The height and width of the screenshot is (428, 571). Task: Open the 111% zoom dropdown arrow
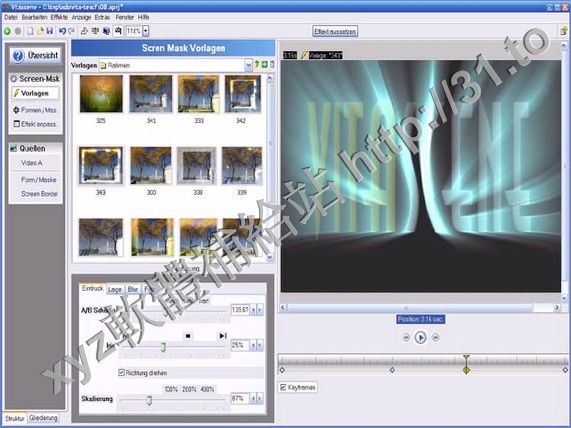(x=145, y=31)
